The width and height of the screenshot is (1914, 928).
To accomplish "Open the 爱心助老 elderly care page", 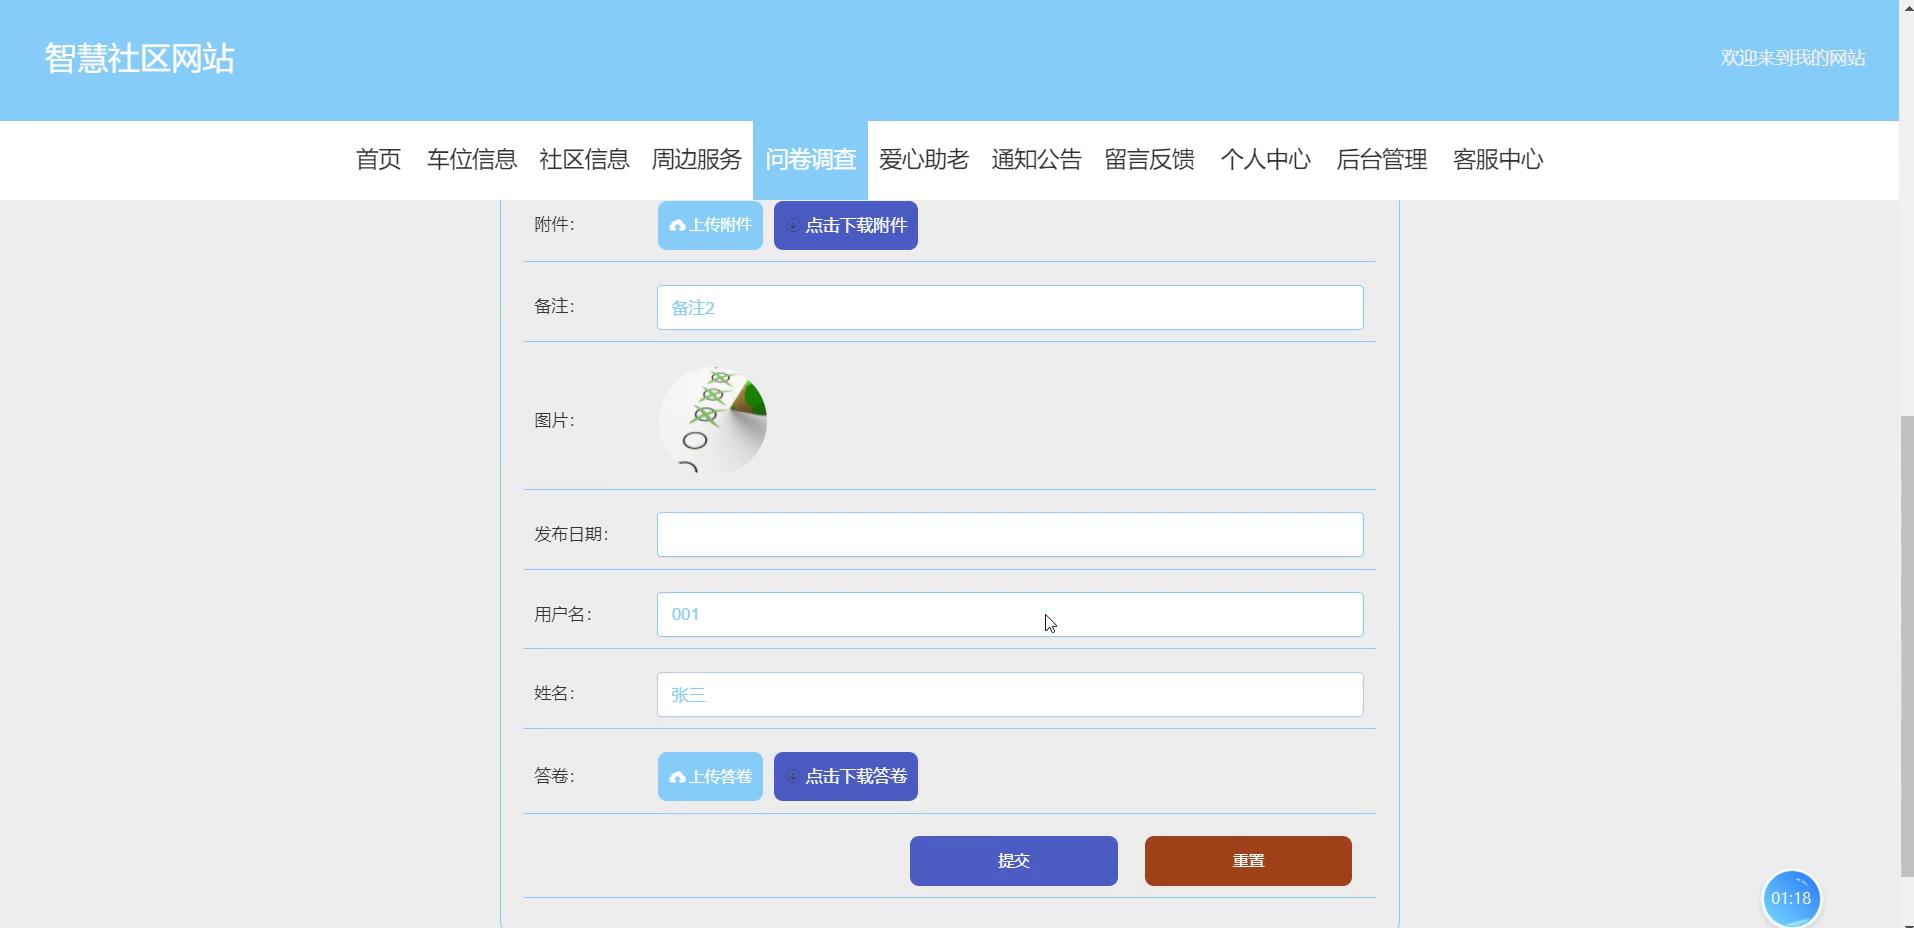I will pos(923,160).
